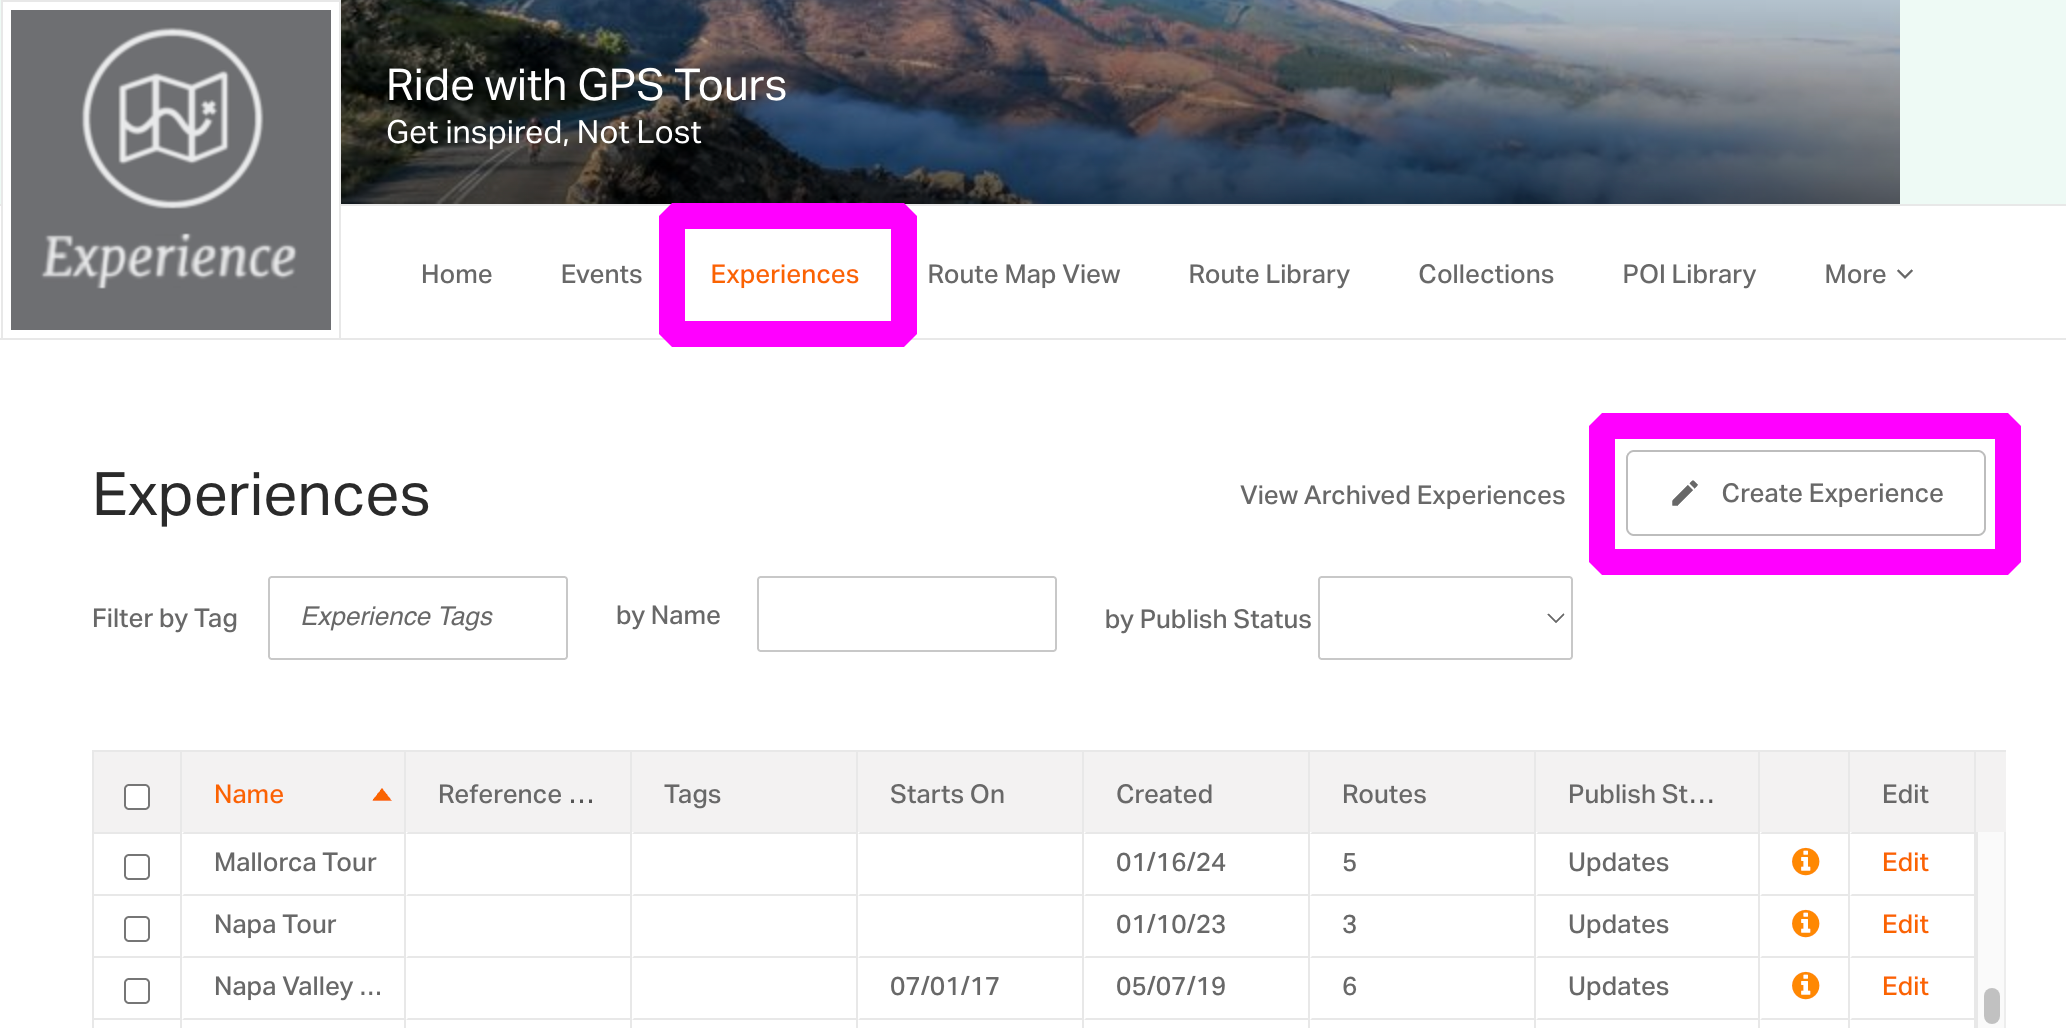Open the Route Library tab
This screenshot has width=2066, height=1028.
tap(1269, 274)
